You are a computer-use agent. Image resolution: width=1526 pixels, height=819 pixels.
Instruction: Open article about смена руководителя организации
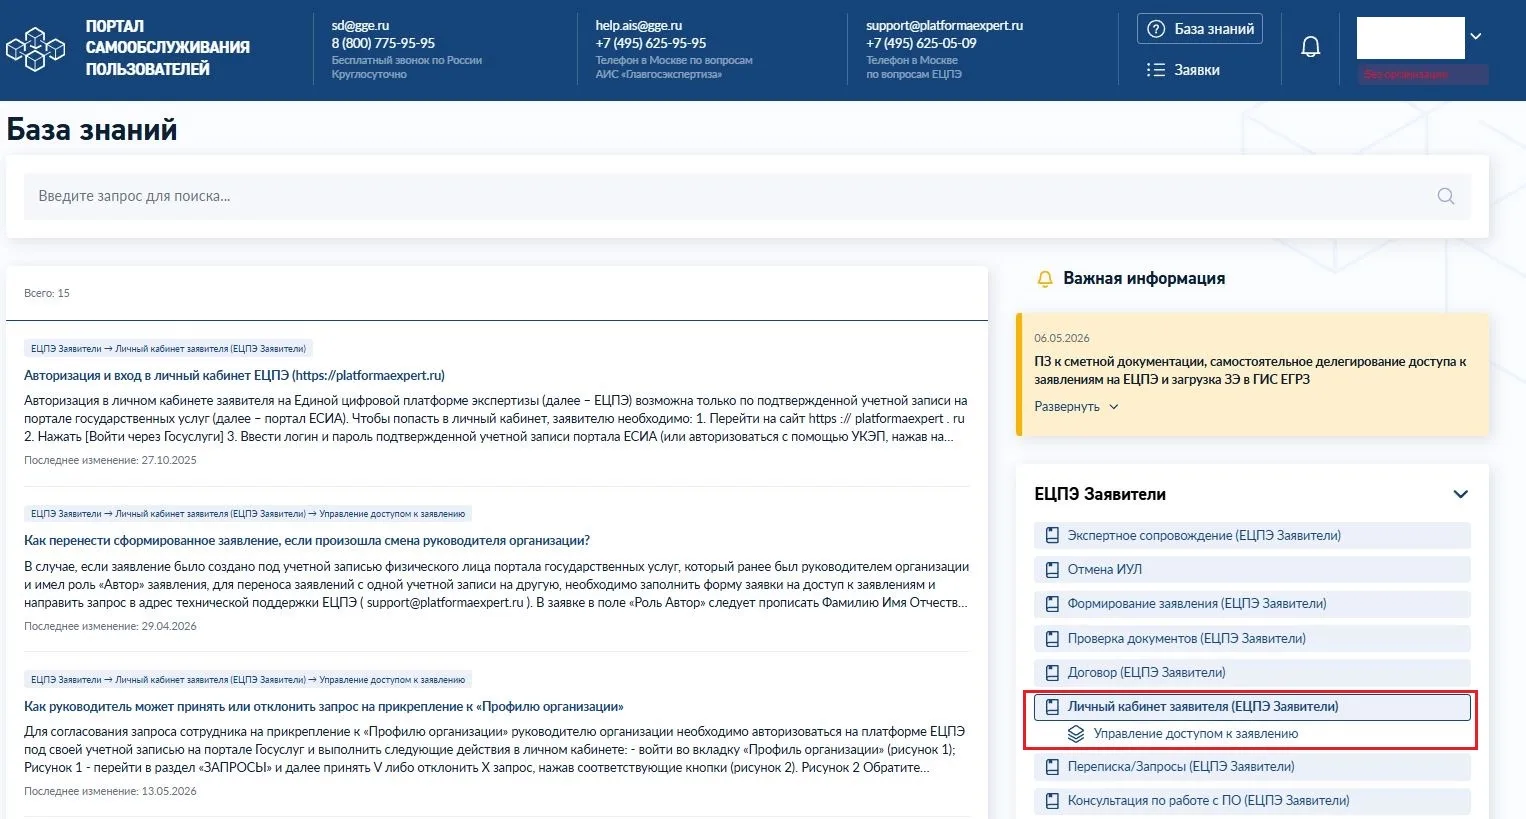[x=307, y=541]
